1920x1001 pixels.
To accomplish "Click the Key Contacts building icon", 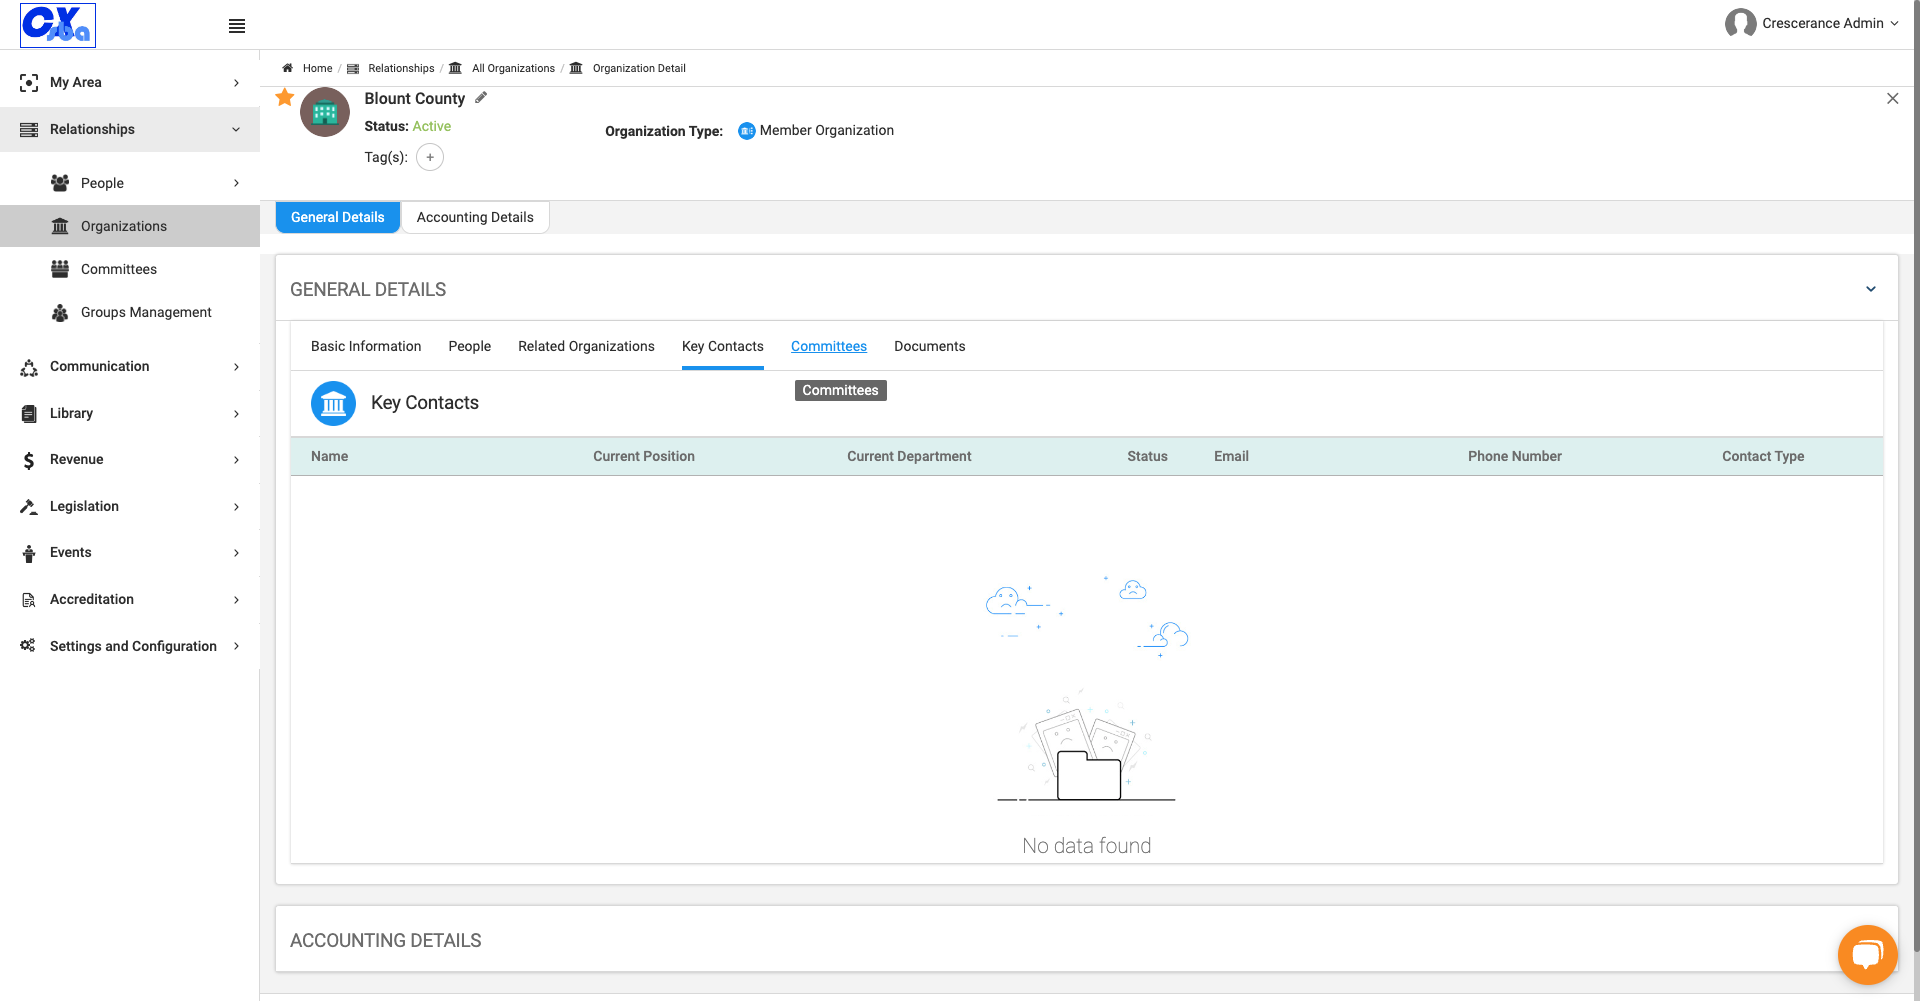I will pos(334,404).
